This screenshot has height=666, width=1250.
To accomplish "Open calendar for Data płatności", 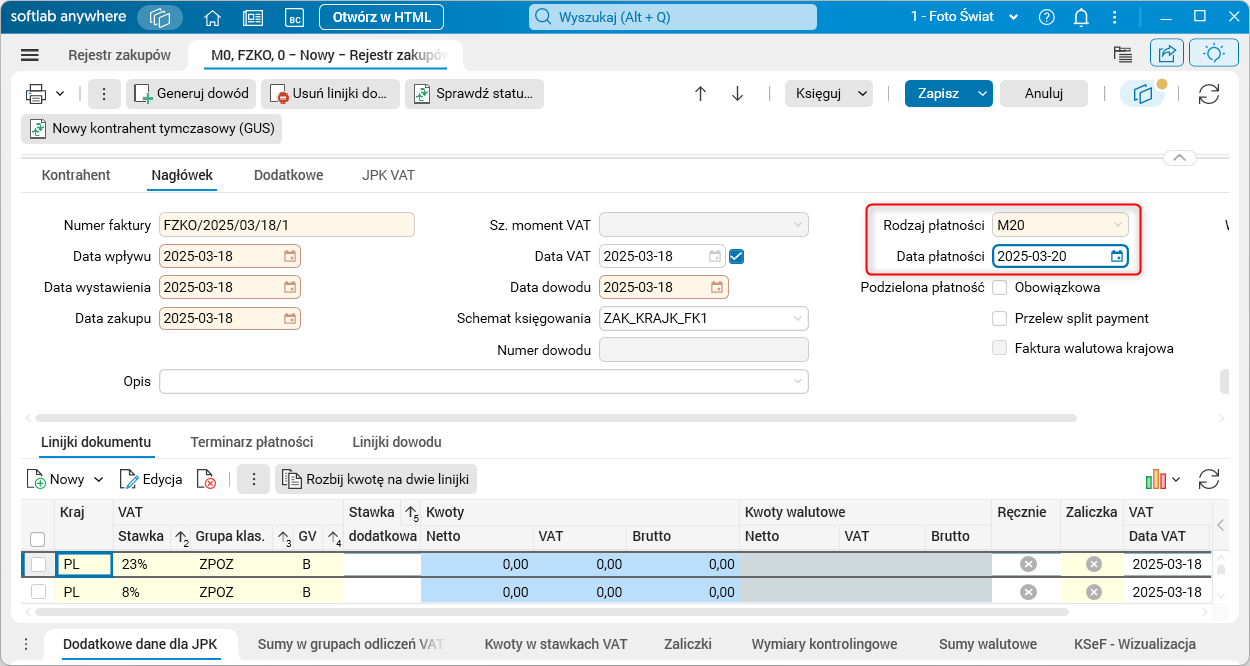I will tap(1117, 256).
